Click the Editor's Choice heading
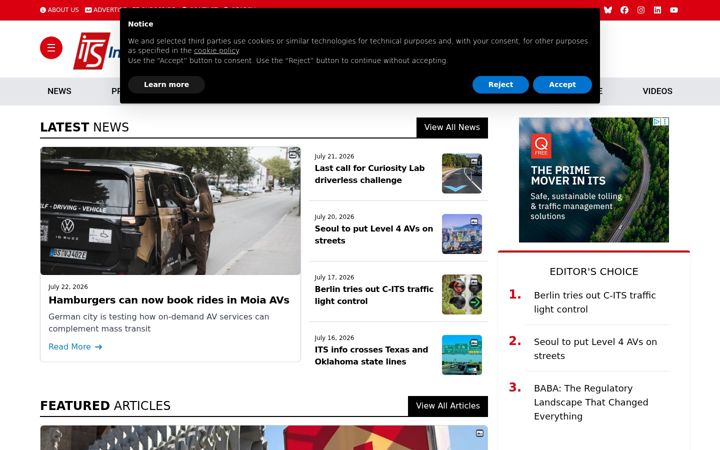This screenshot has height=450, width=720. (x=594, y=271)
